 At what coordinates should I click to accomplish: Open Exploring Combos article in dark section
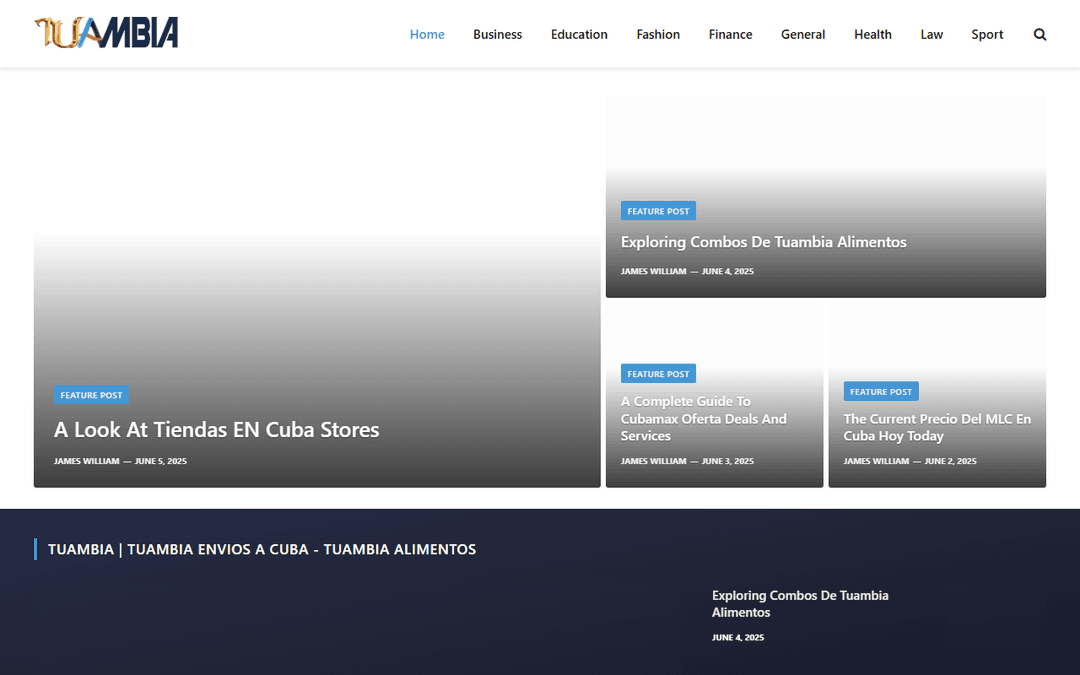tap(800, 604)
